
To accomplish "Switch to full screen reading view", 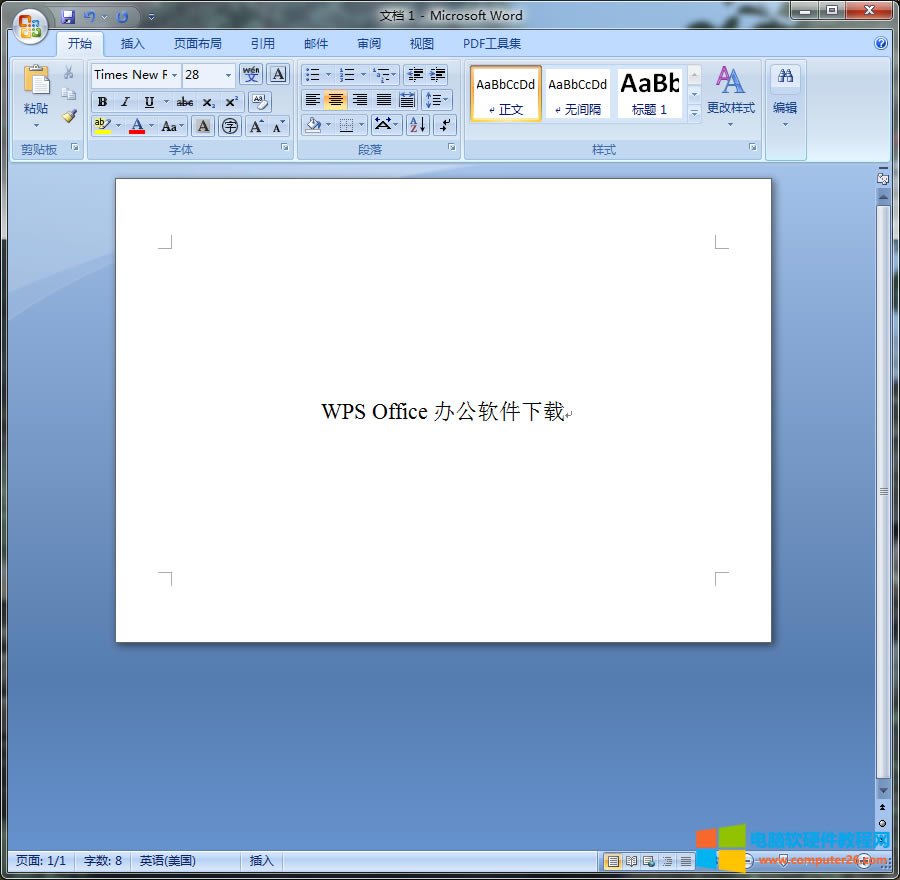I will pyautogui.click(x=631, y=860).
